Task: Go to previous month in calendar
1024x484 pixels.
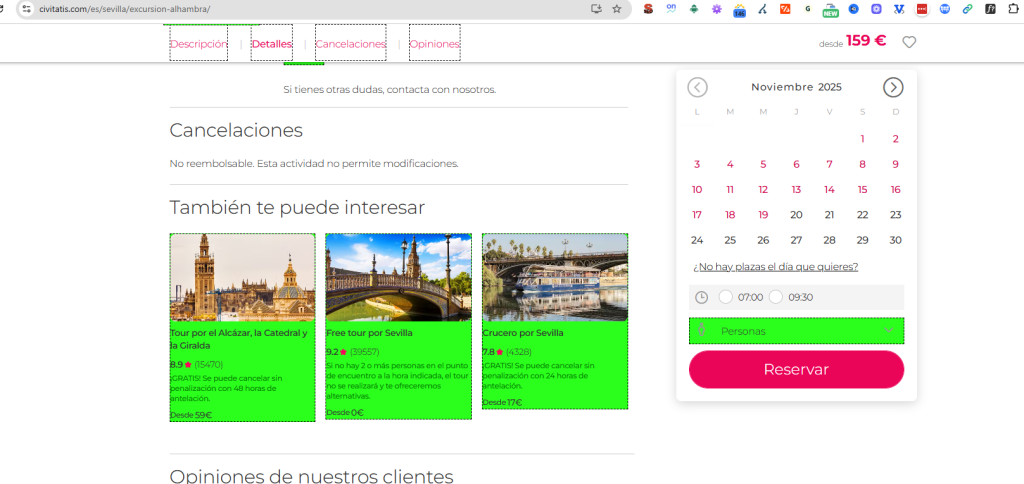Action: pyautogui.click(x=697, y=87)
